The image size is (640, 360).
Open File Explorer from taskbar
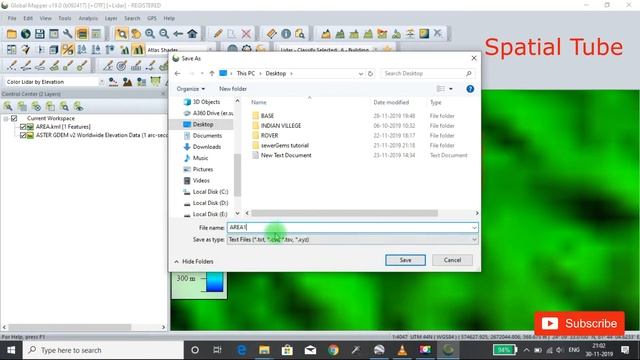tap(264, 350)
